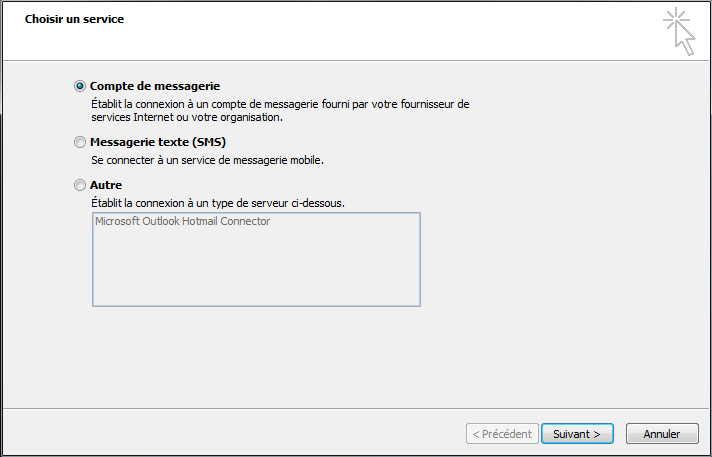Select the Compte de messagerie radio button

coord(80,86)
